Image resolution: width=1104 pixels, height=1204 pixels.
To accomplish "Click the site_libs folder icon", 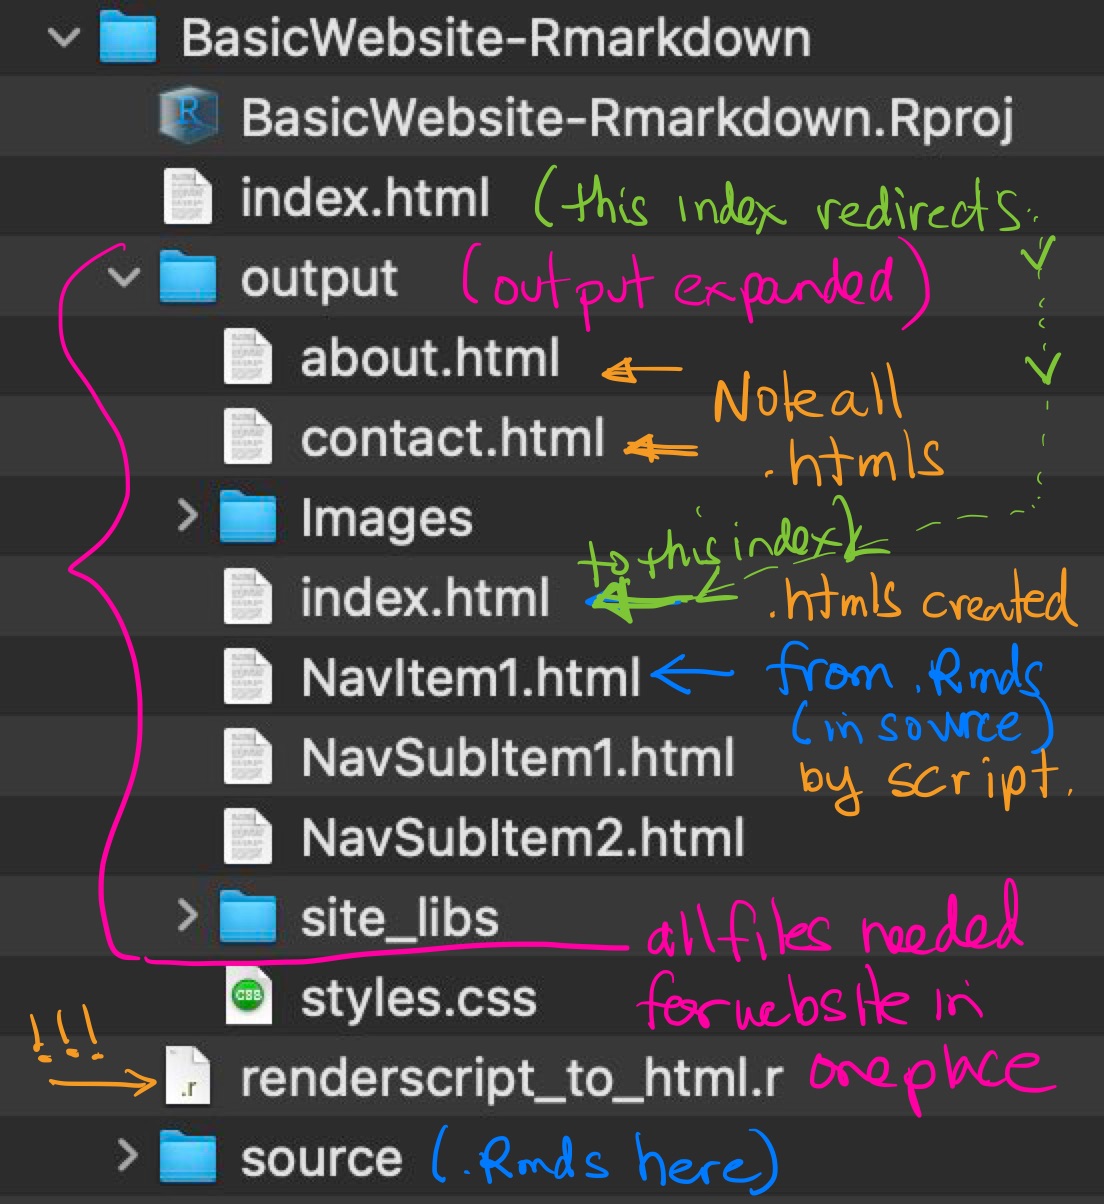I will 248,917.
